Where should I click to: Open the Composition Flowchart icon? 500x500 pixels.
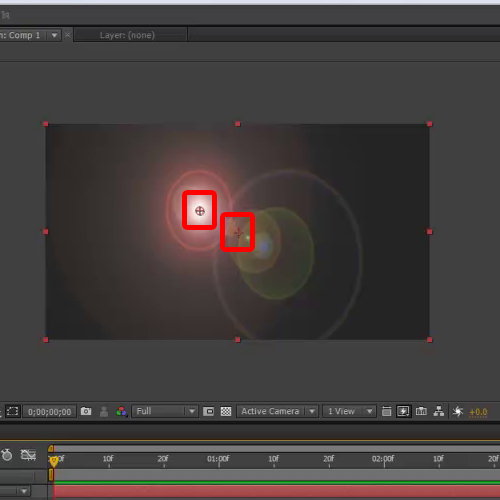(439, 411)
